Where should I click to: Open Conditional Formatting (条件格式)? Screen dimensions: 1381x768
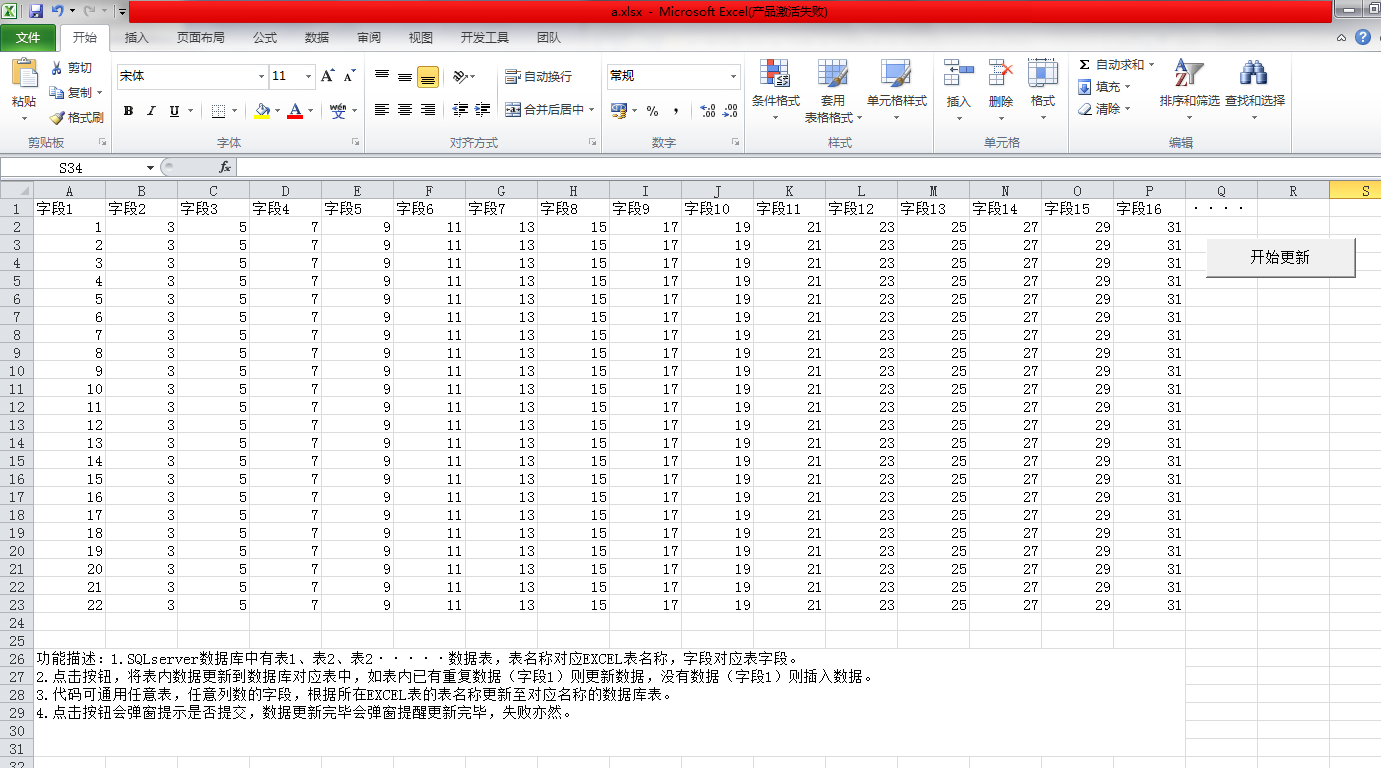[x=775, y=83]
